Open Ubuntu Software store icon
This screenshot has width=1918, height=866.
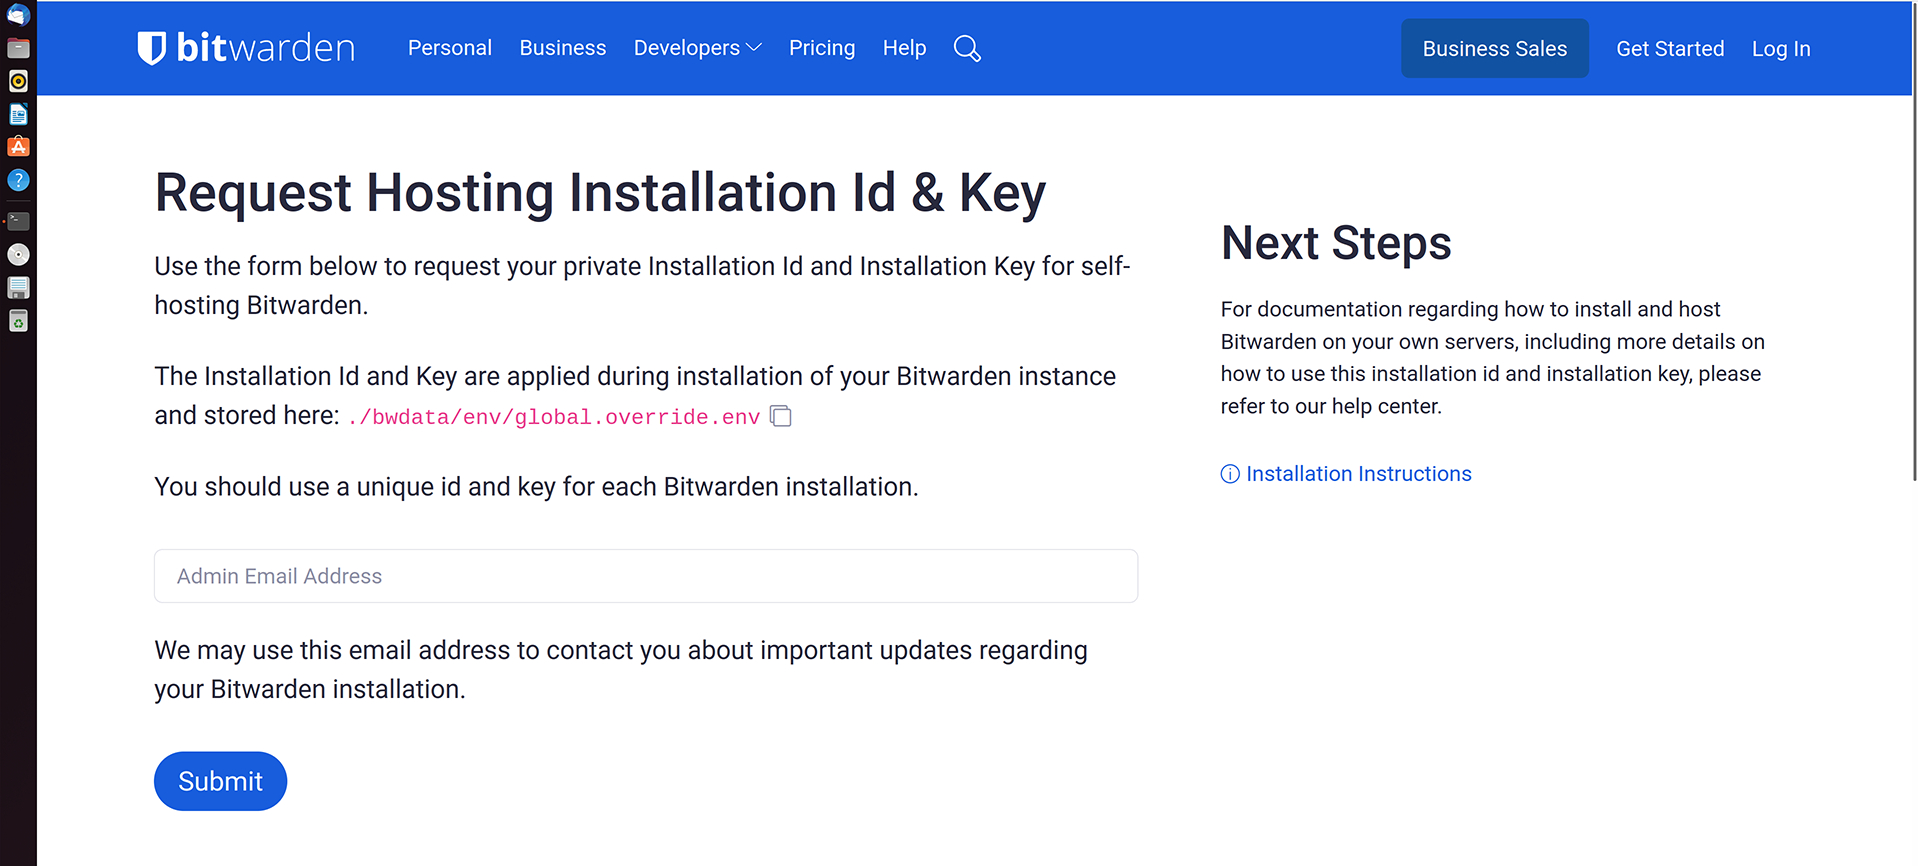(18, 147)
